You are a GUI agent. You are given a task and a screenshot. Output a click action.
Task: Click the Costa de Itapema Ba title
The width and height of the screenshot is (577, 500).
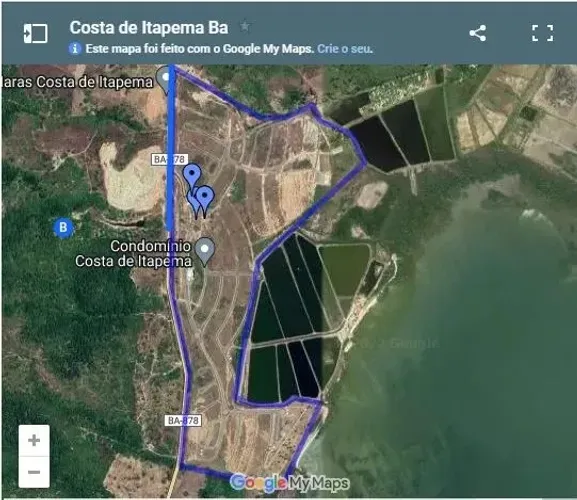(x=149, y=28)
